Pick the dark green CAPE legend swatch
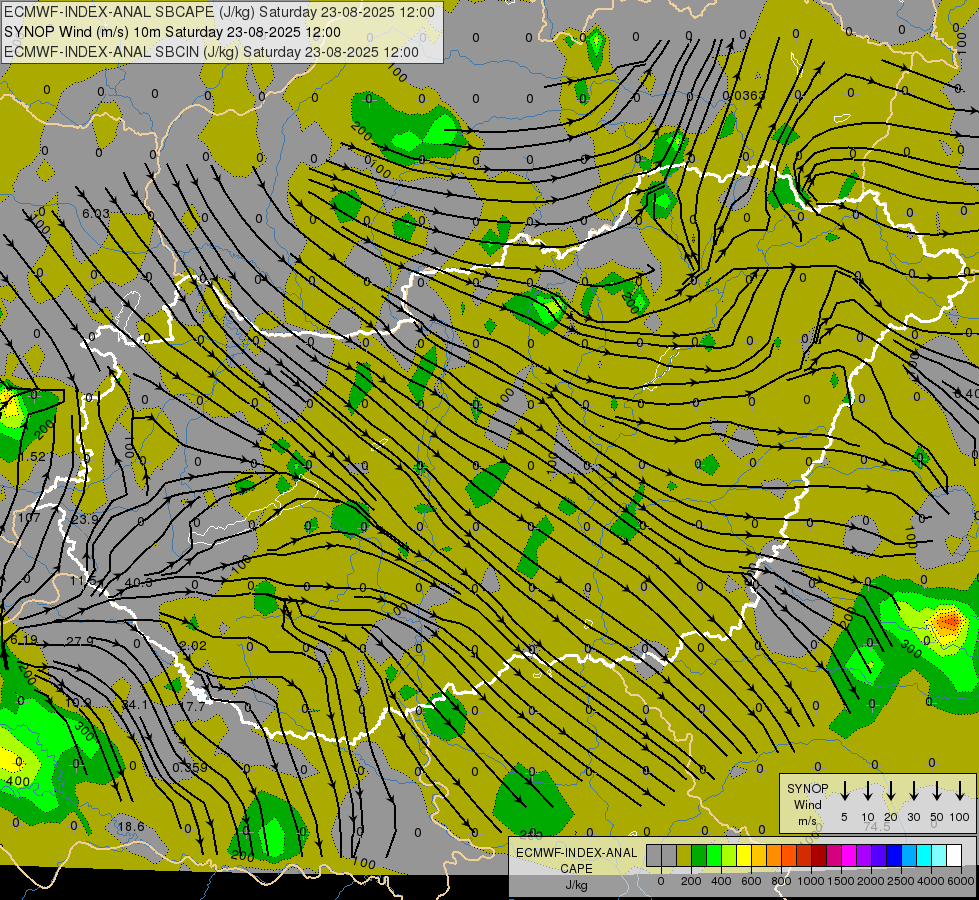Image resolution: width=979 pixels, height=900 pixels. tap(699, 855)
